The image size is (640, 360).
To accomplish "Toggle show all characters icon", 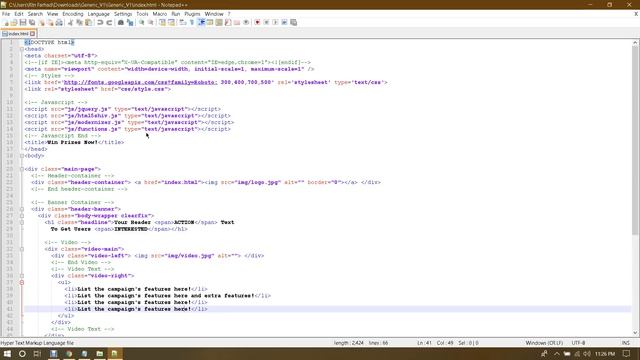I will tap(192, 22).
